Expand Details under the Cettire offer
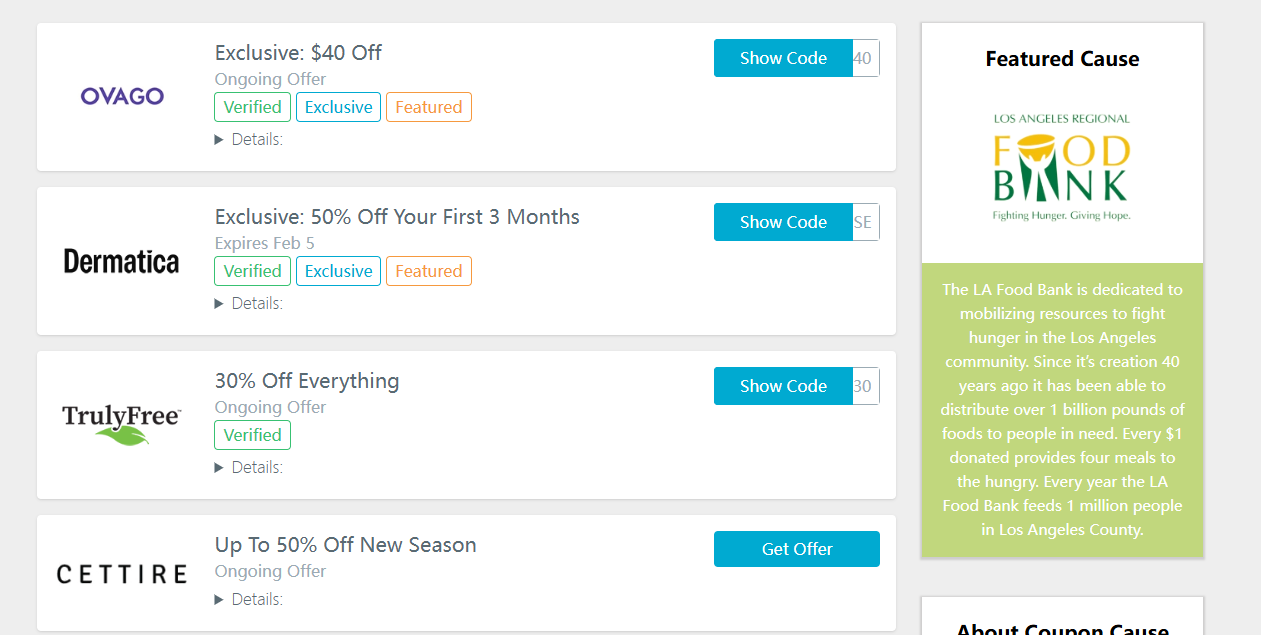Screen dimensions: 1261x635 coord(249,600)
